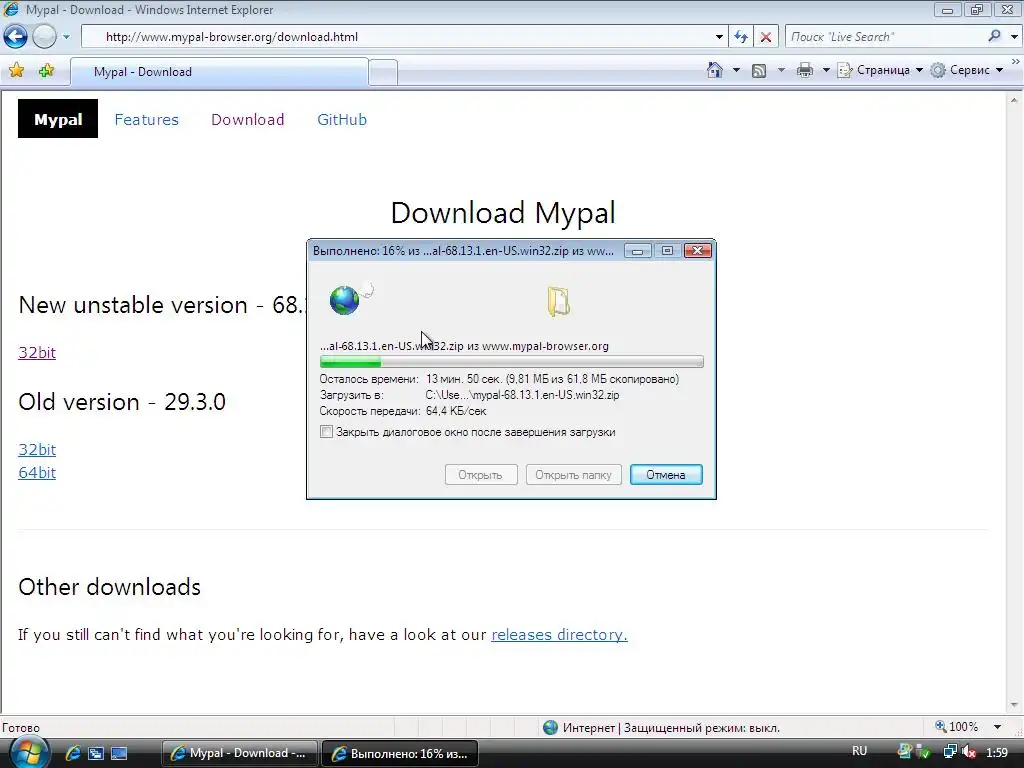Click the disabled Открыть button

click(x=481, y=475)
